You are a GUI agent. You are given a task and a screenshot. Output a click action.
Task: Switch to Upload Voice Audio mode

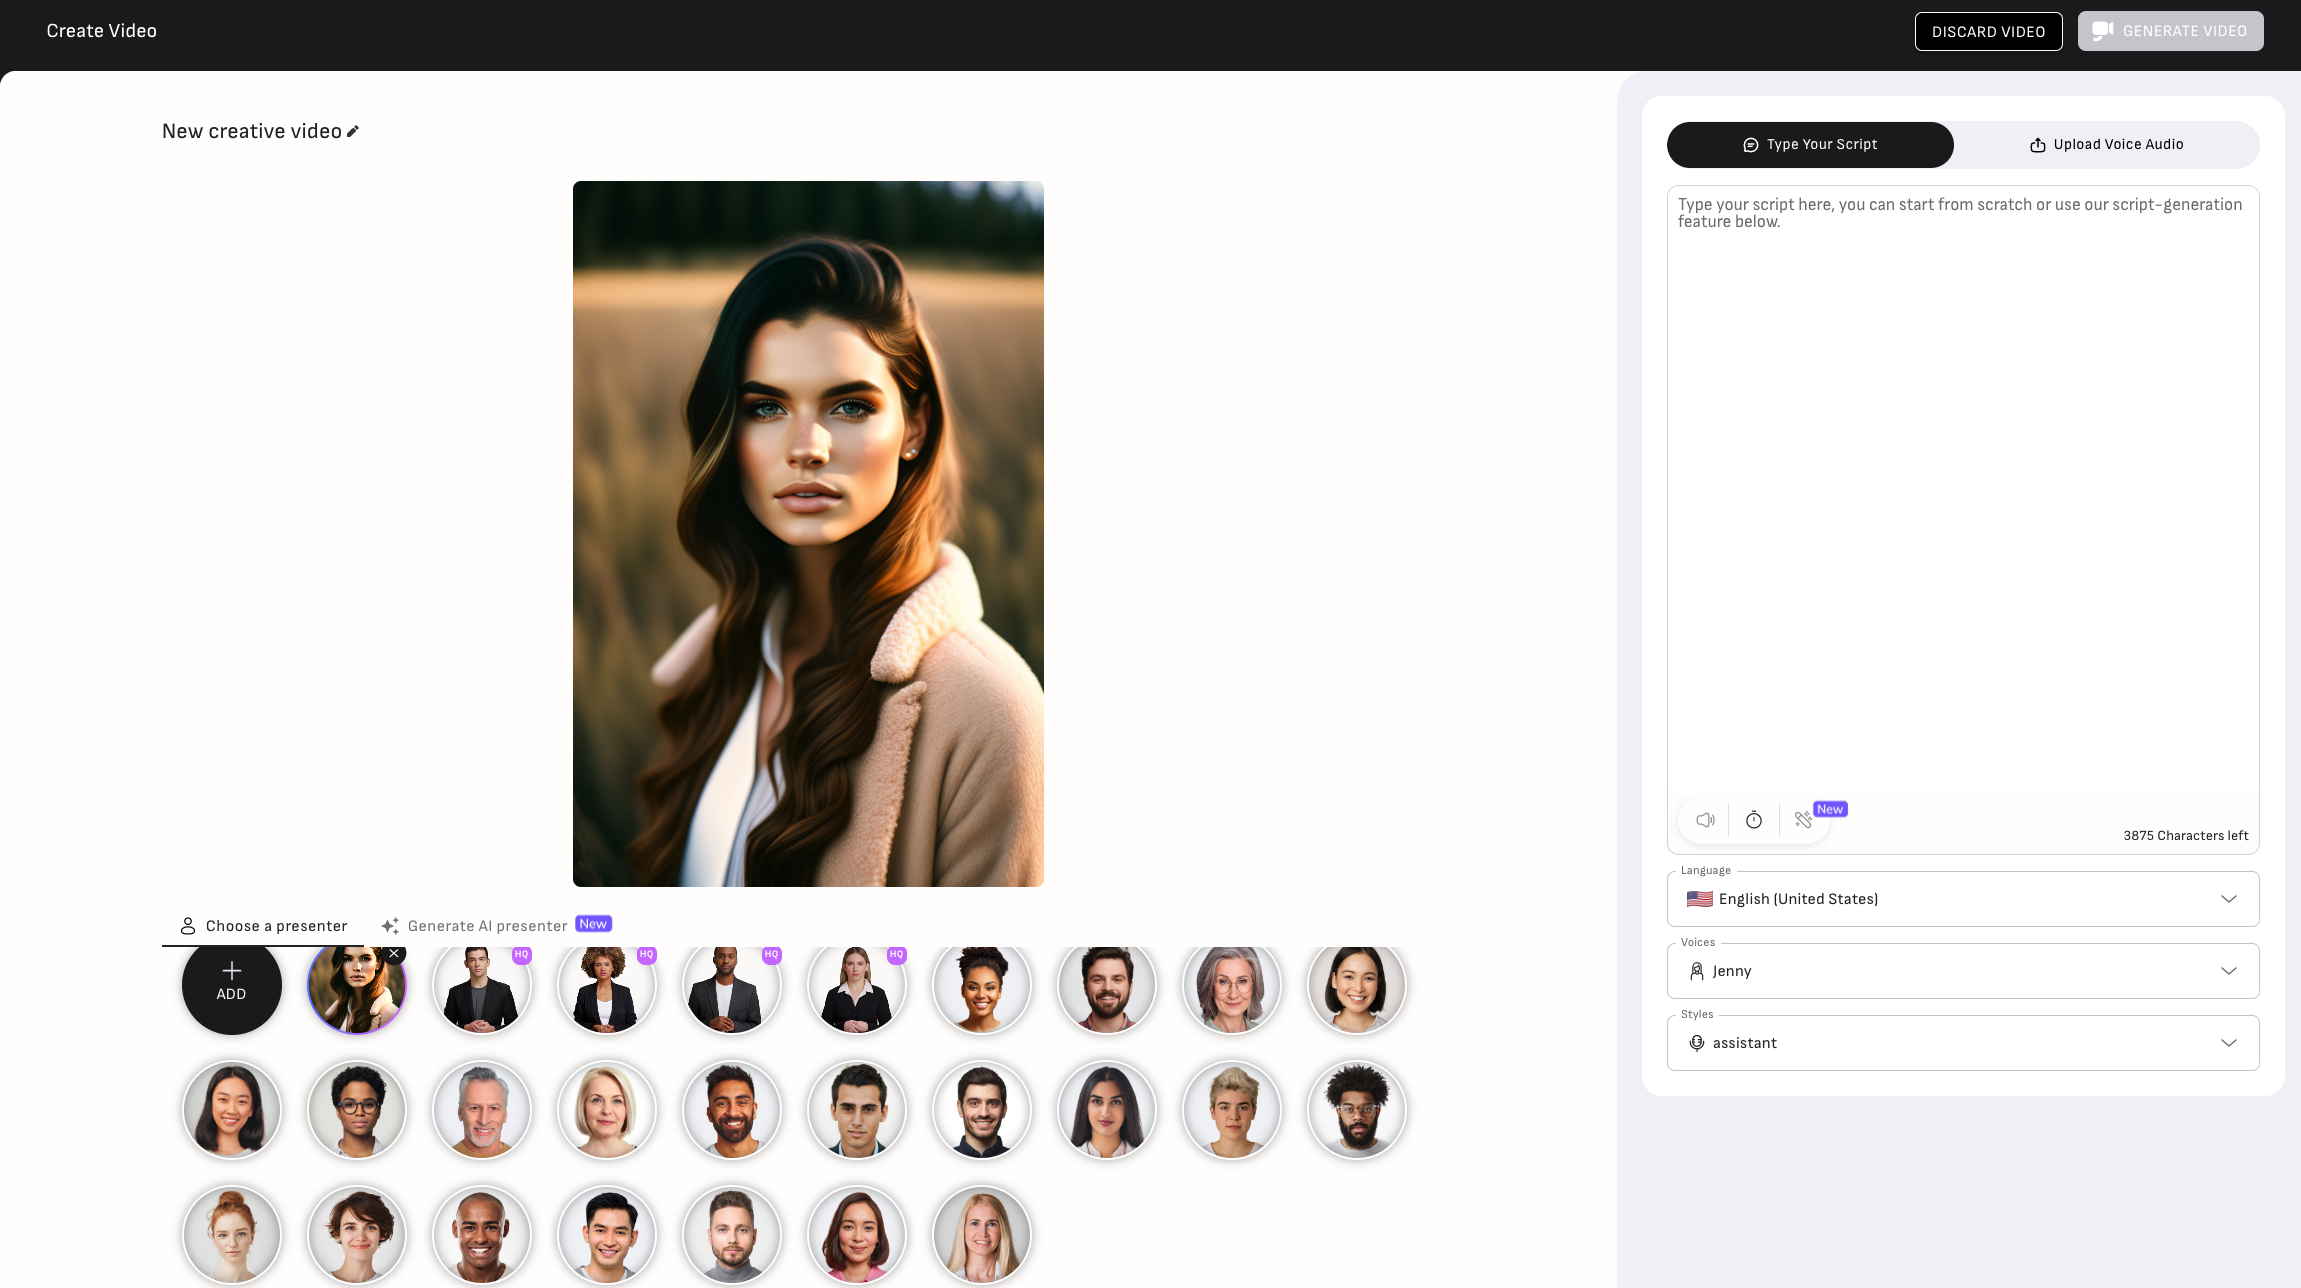2106,145
